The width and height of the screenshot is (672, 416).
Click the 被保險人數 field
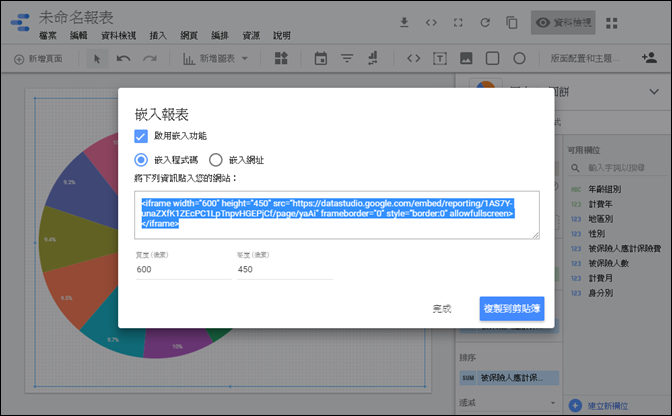pyautogui.click(x=608, y=263)
